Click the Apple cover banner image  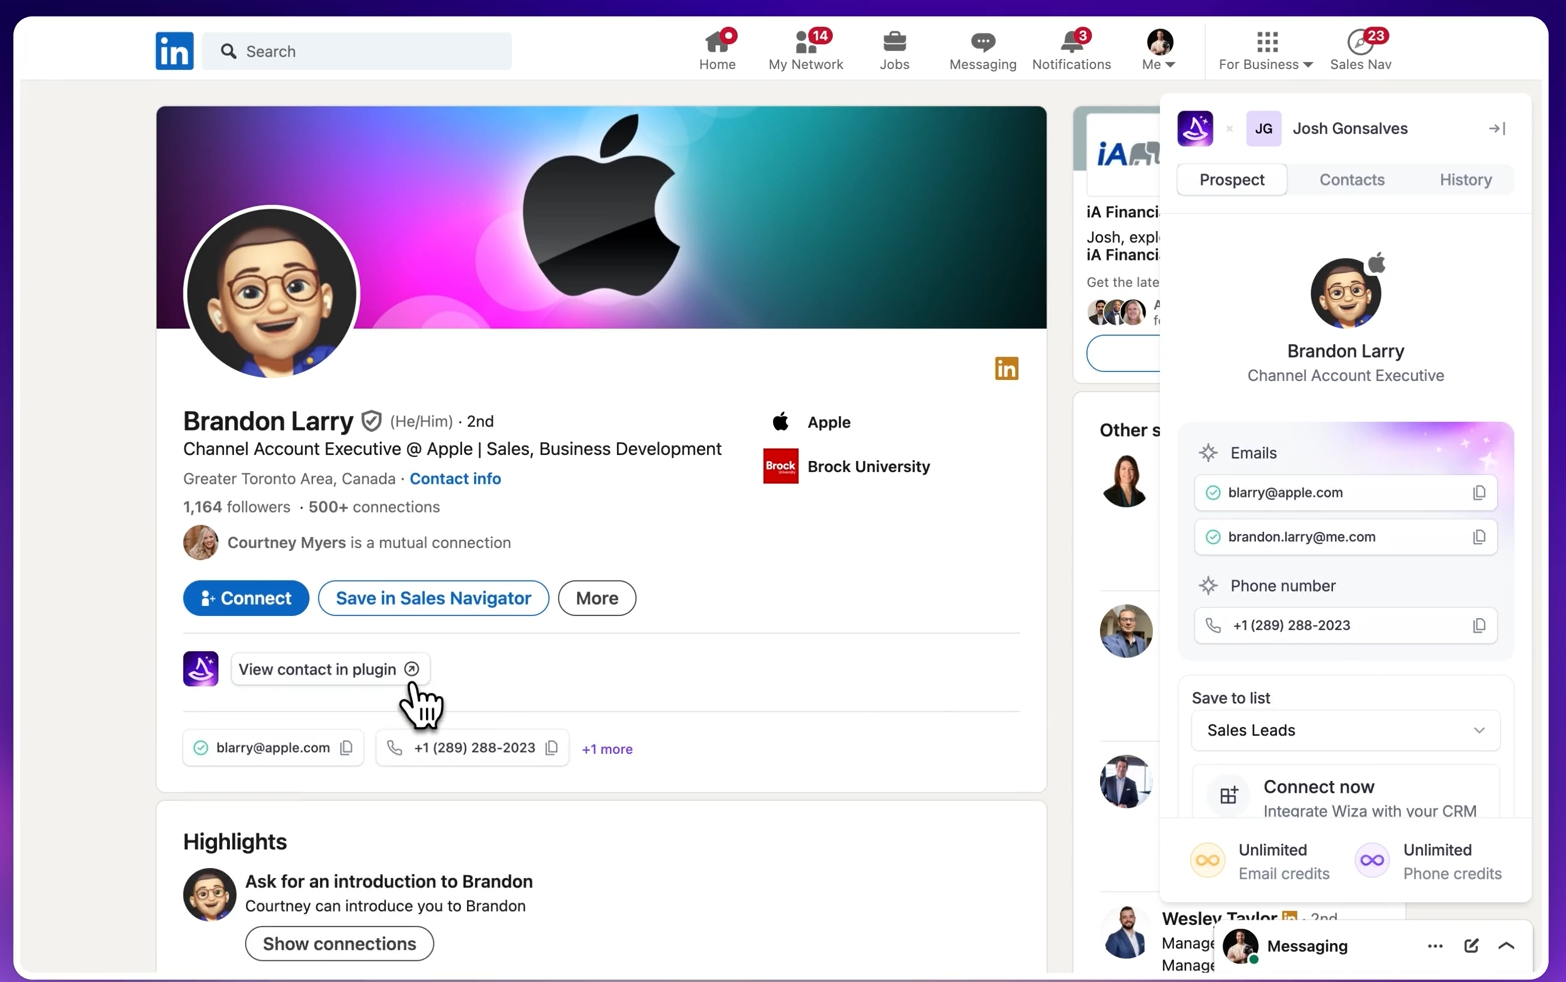click(x=601, y=217)
